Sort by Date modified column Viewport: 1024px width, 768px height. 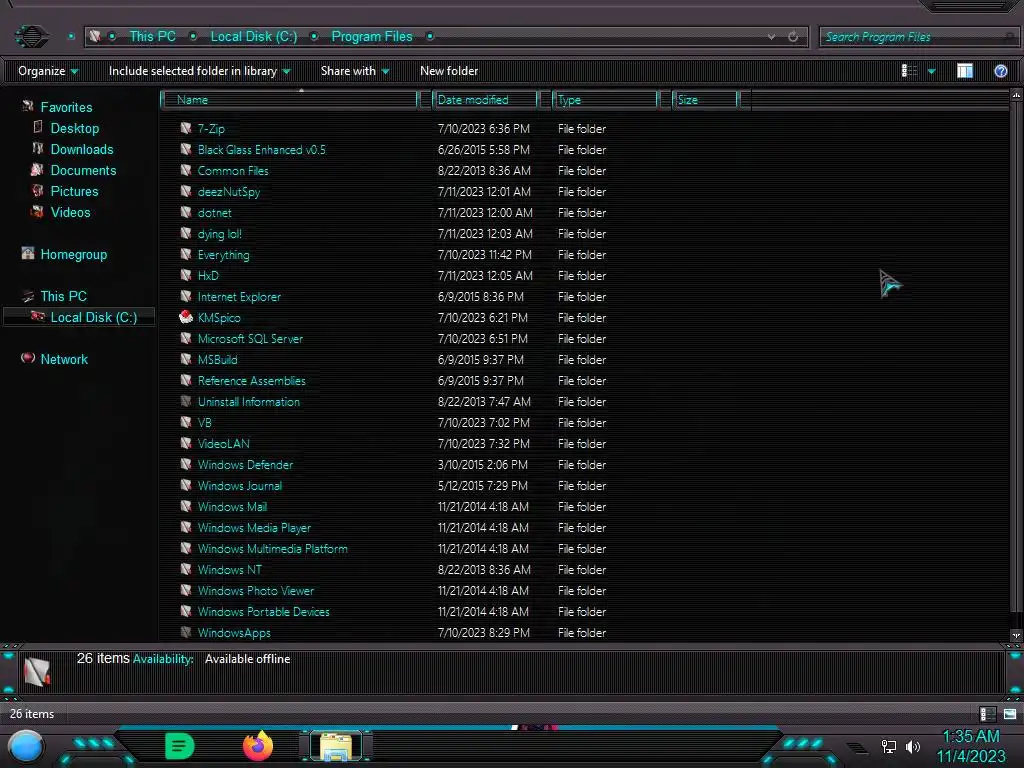[x=485, y=99]
